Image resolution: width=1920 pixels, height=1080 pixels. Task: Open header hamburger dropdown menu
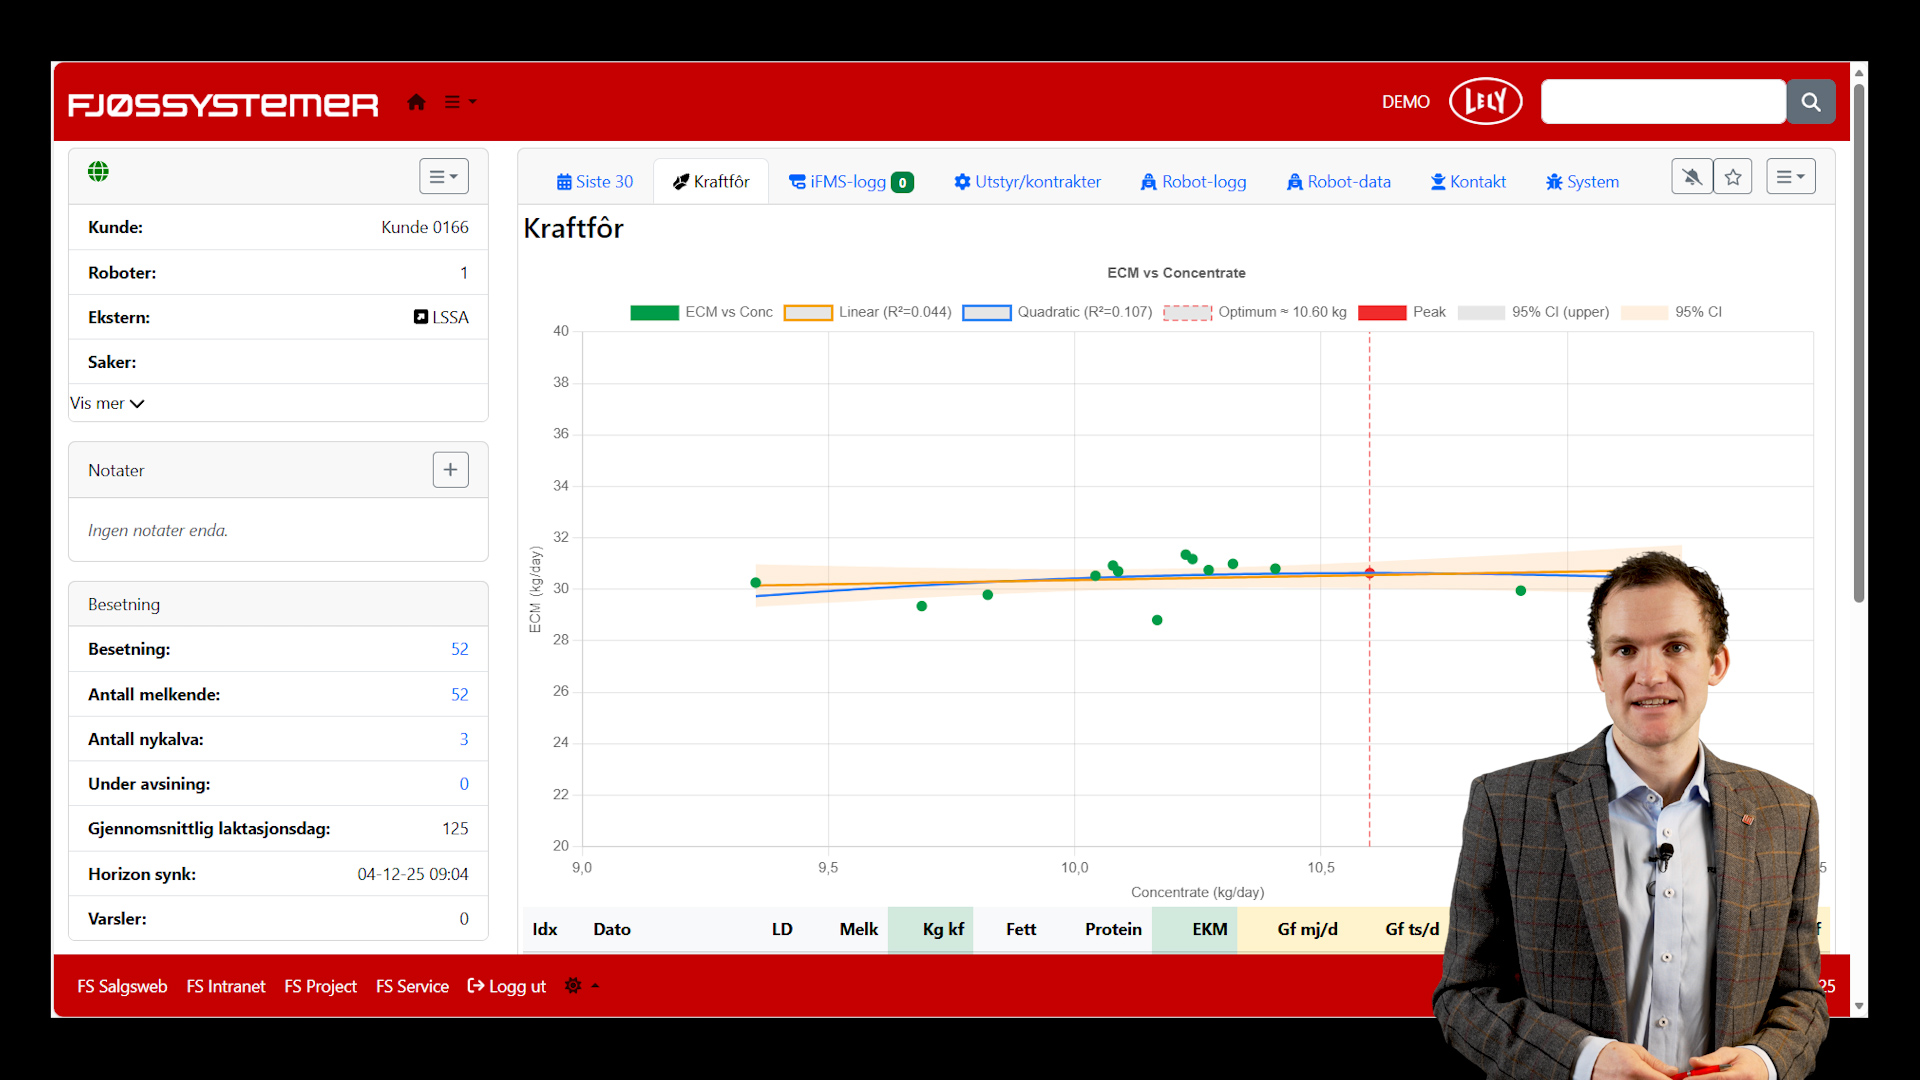(459, 102)
